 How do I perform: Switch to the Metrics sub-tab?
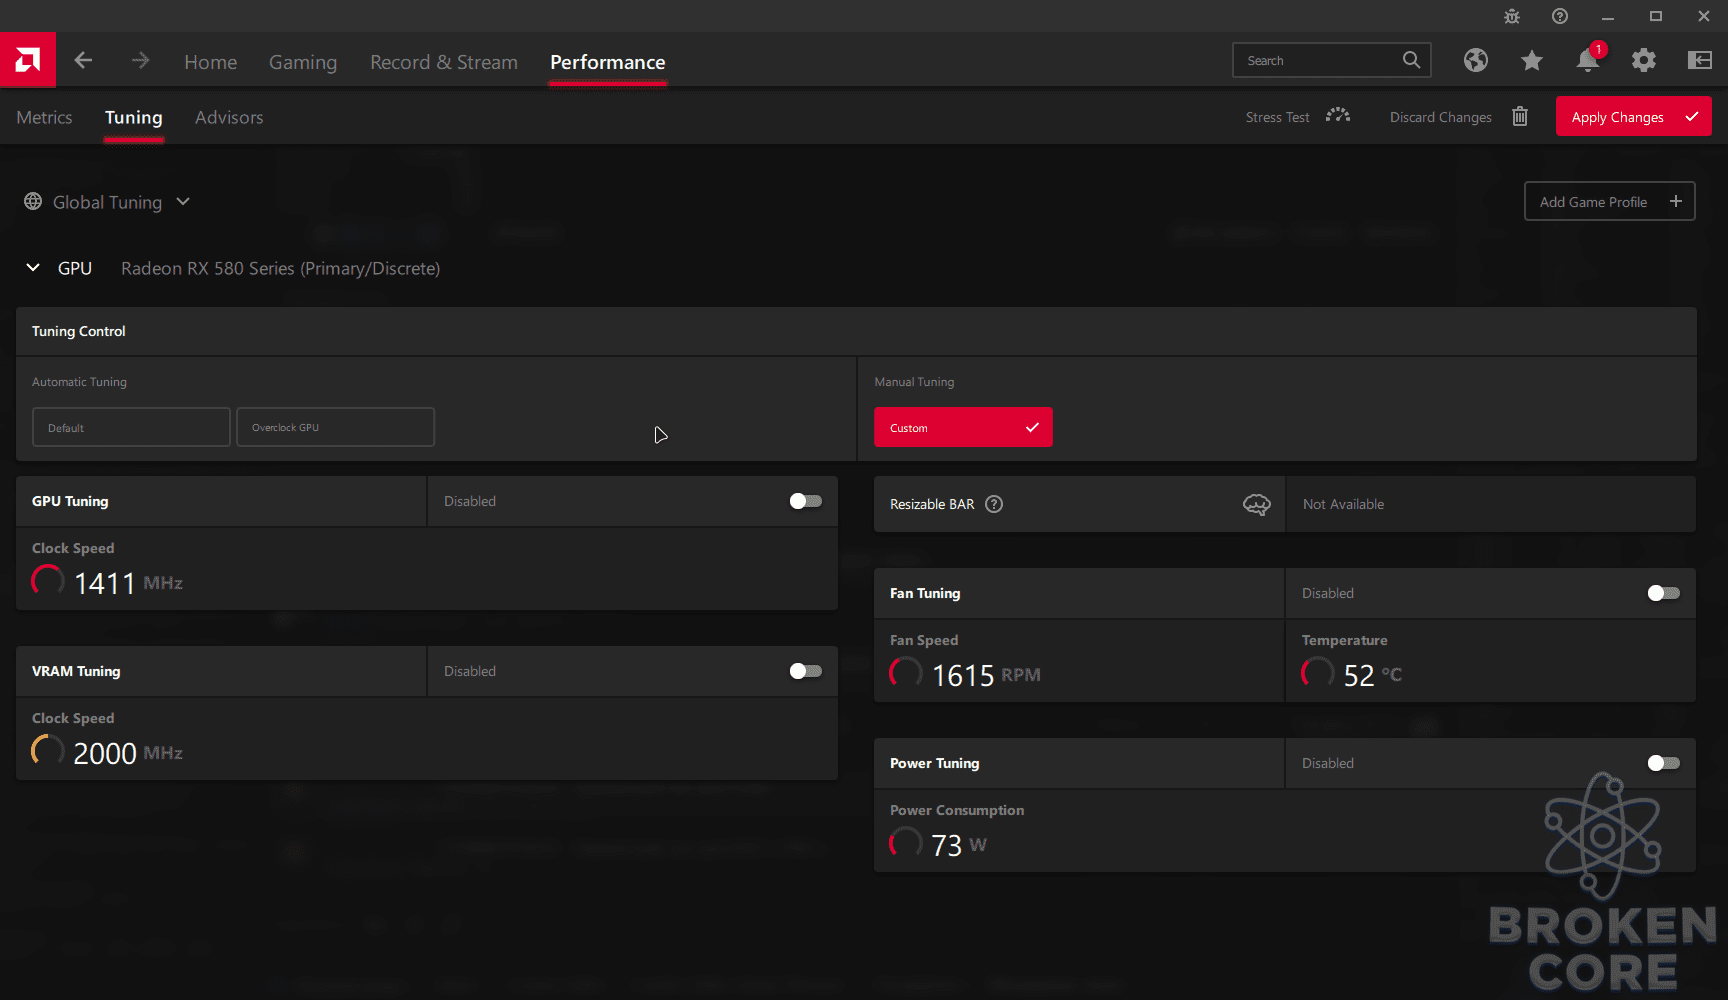click(44, 117)
